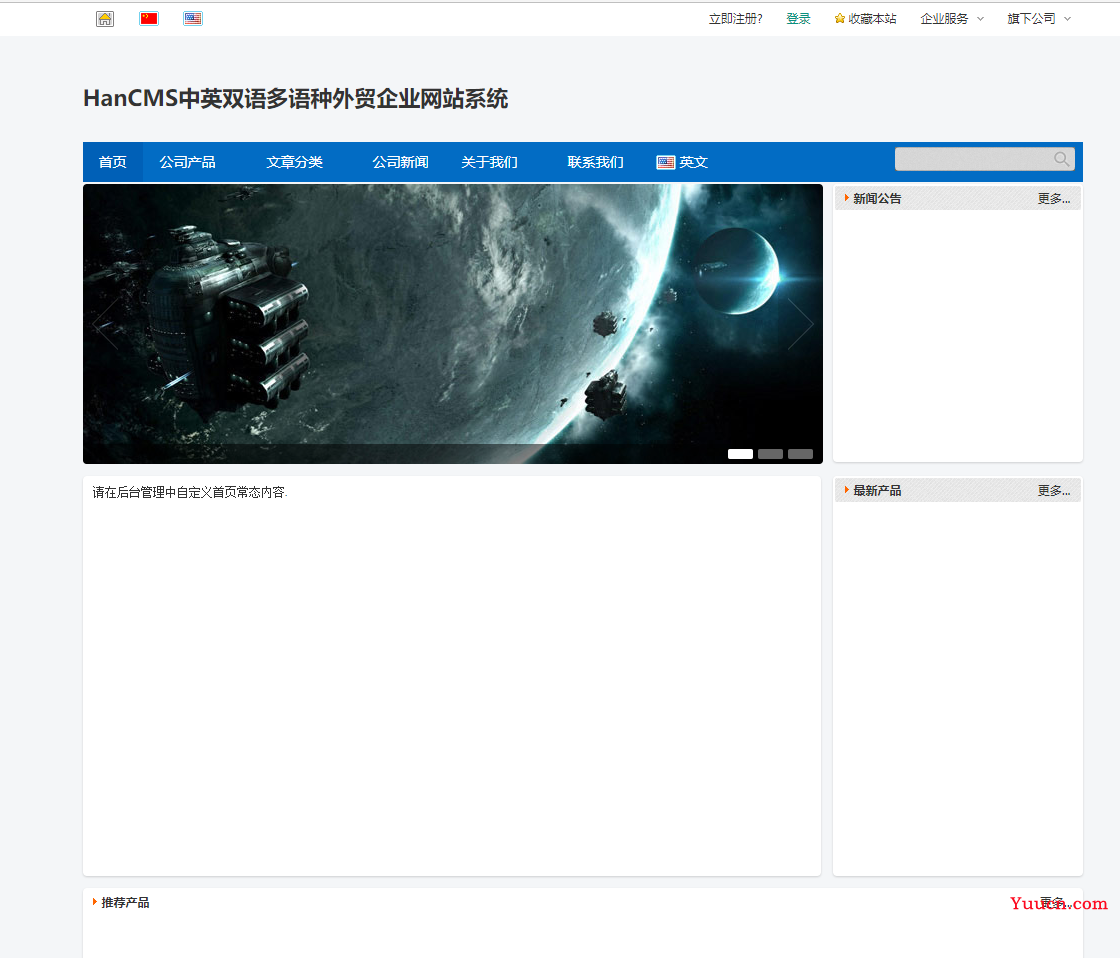The image size is (1120, 958).
Task: Click the space banner image
Action: point(453,324)
